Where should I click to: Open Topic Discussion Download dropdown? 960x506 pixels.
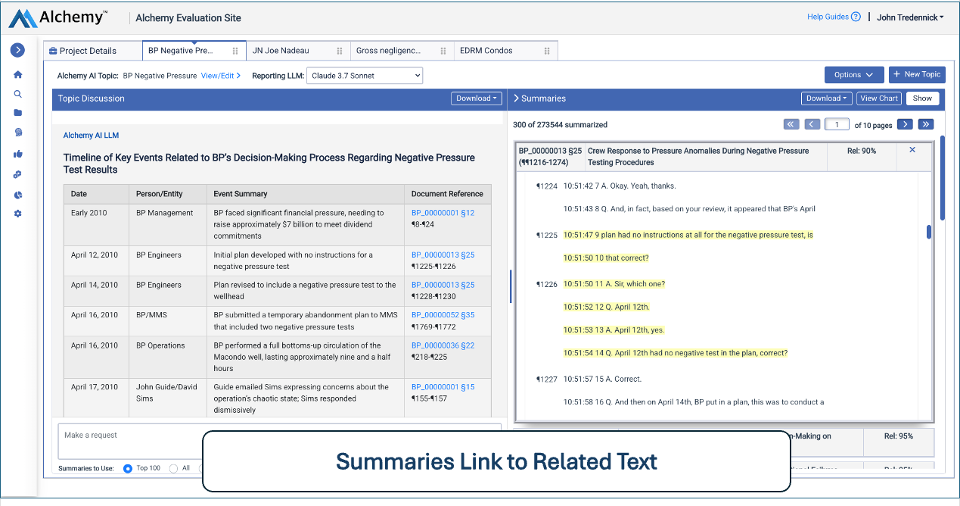[476, 98]
